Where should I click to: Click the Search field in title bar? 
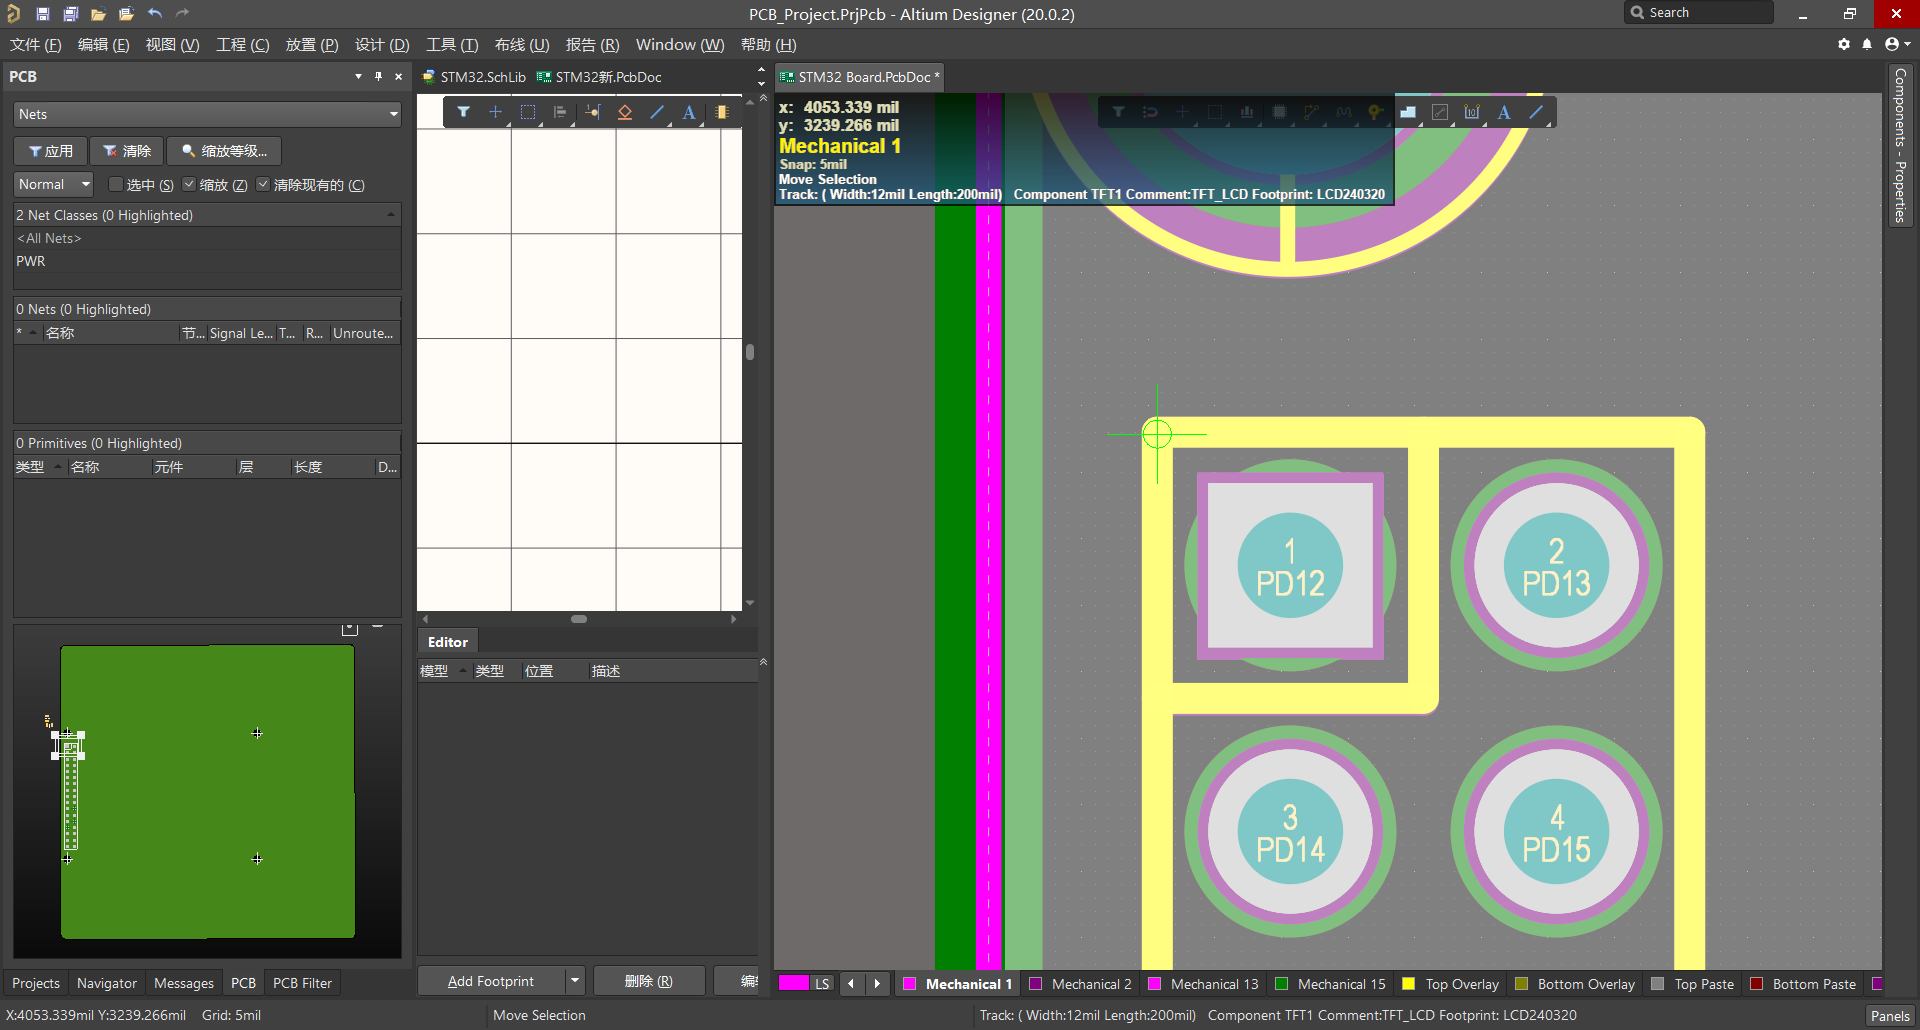pyautogui.click(x=1700, y=13)
